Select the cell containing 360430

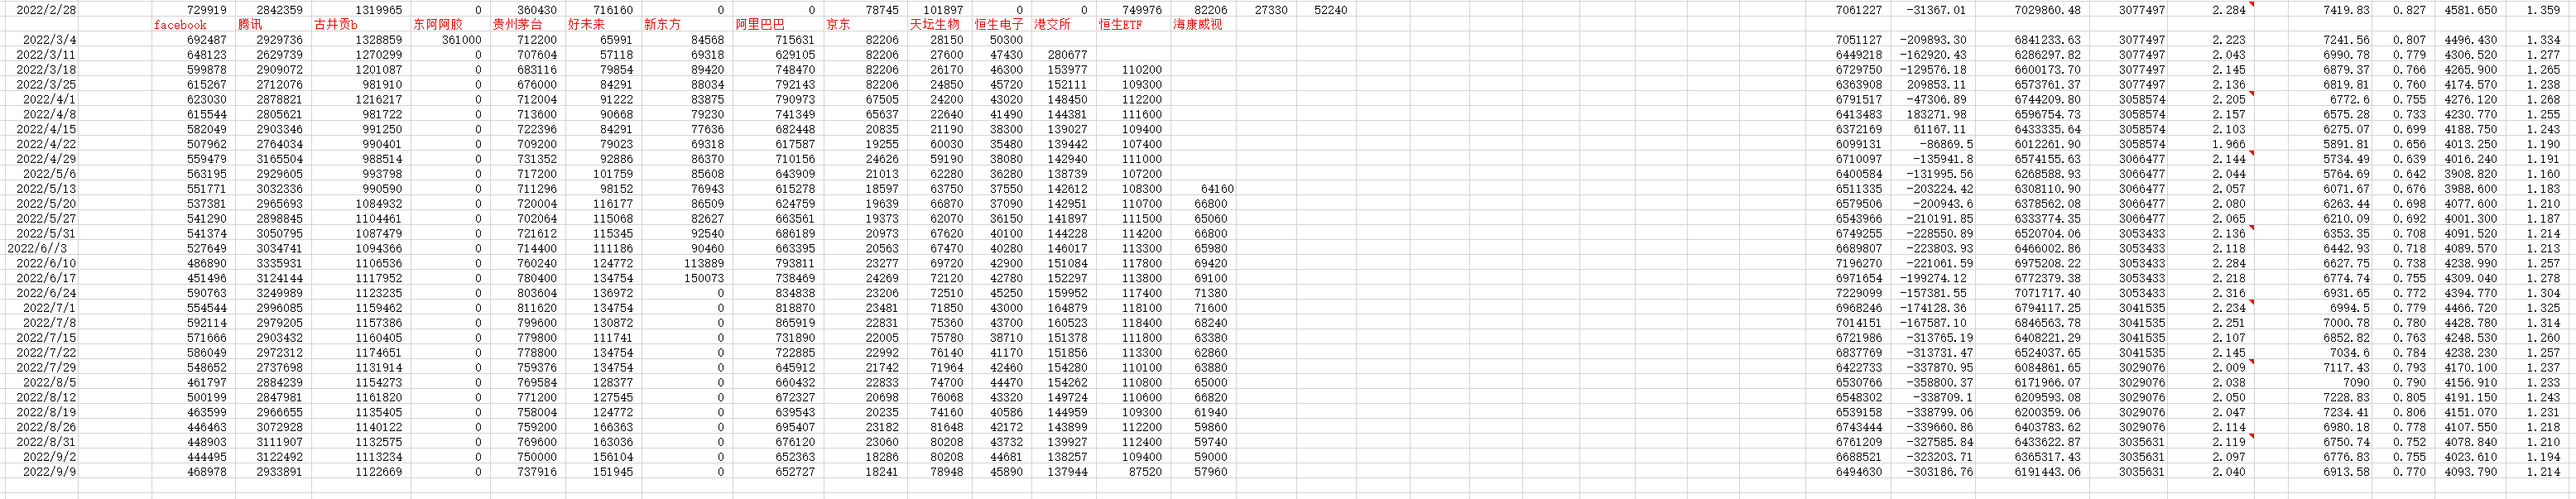click(528, 10)
